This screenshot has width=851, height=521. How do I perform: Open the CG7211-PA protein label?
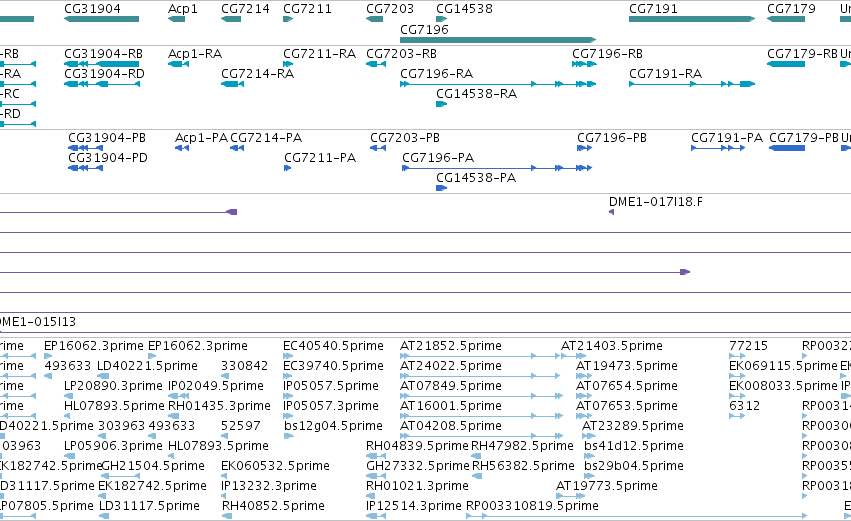tap(320, 158)
